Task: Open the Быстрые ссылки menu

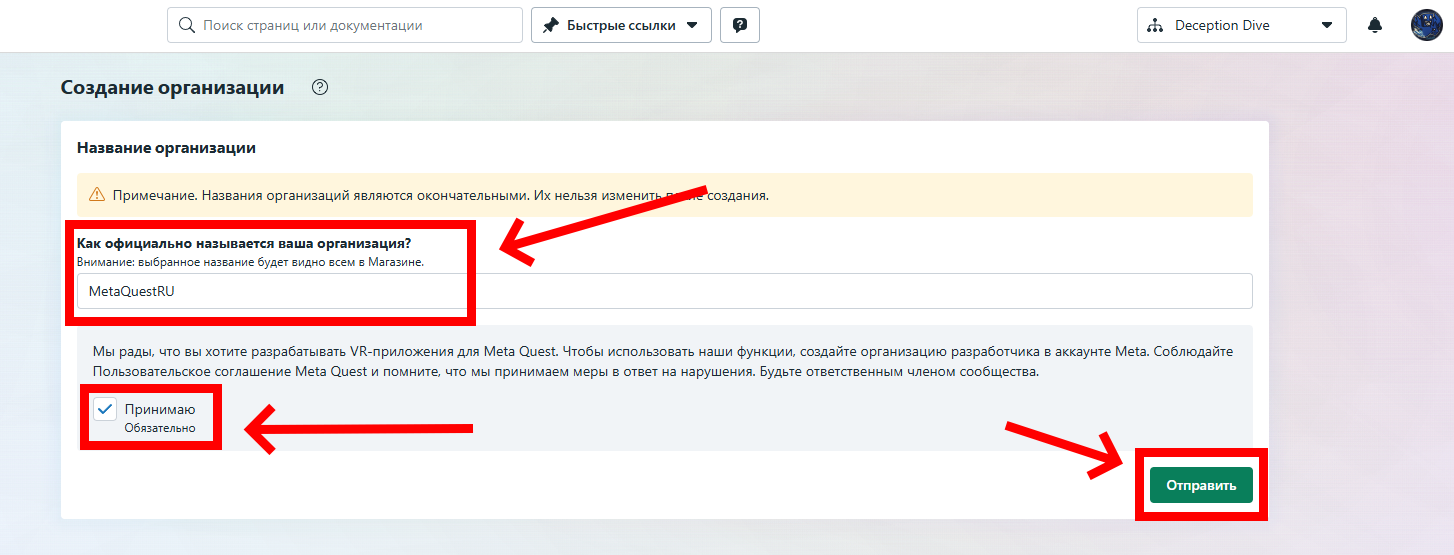Action: pos(621,26)
